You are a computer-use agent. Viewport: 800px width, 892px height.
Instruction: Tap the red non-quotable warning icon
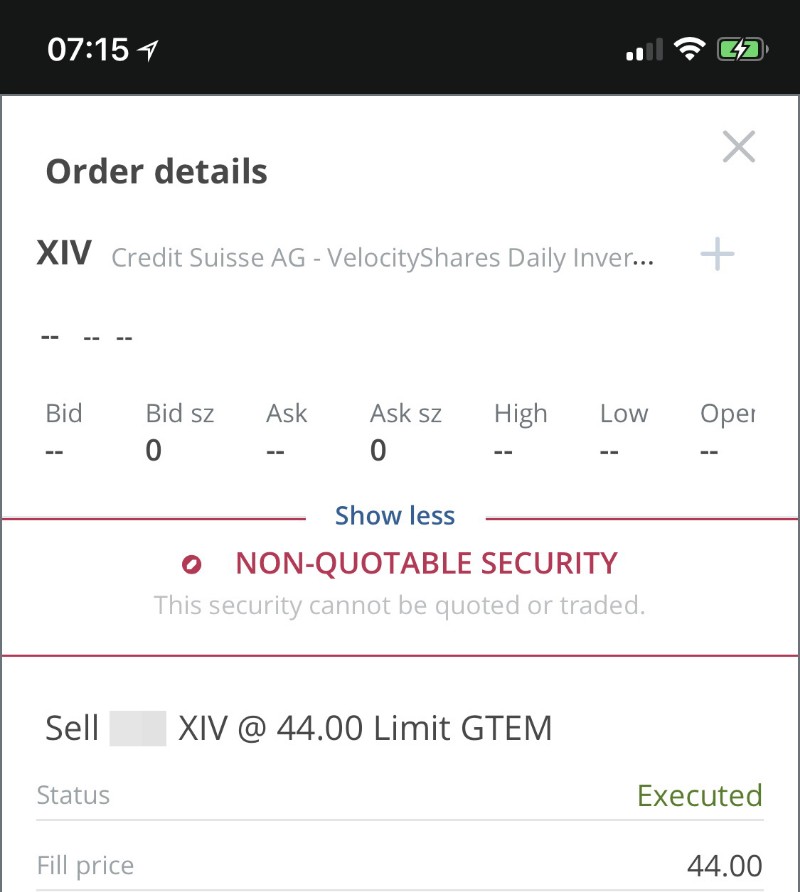[191, 564]
